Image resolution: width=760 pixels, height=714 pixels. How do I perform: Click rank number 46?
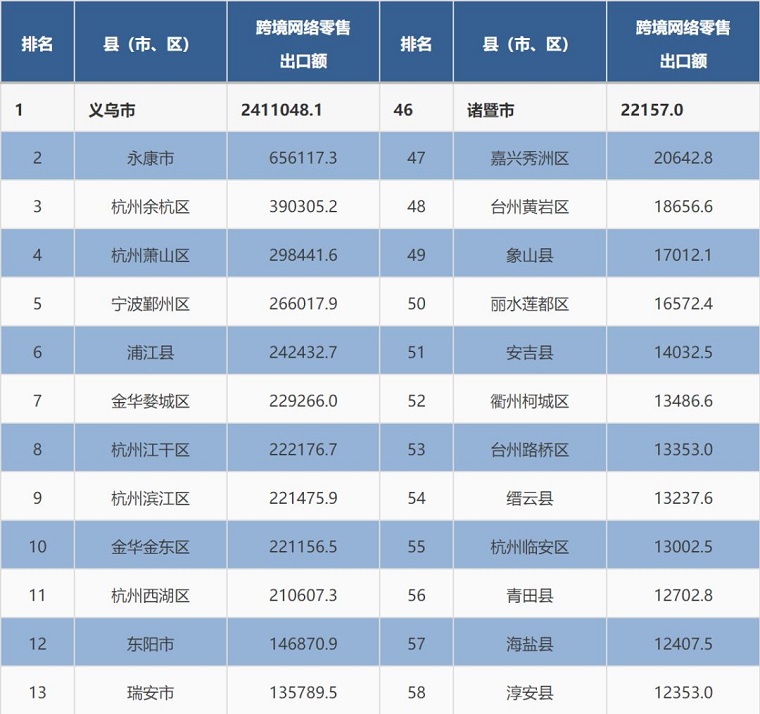point(403,110)
